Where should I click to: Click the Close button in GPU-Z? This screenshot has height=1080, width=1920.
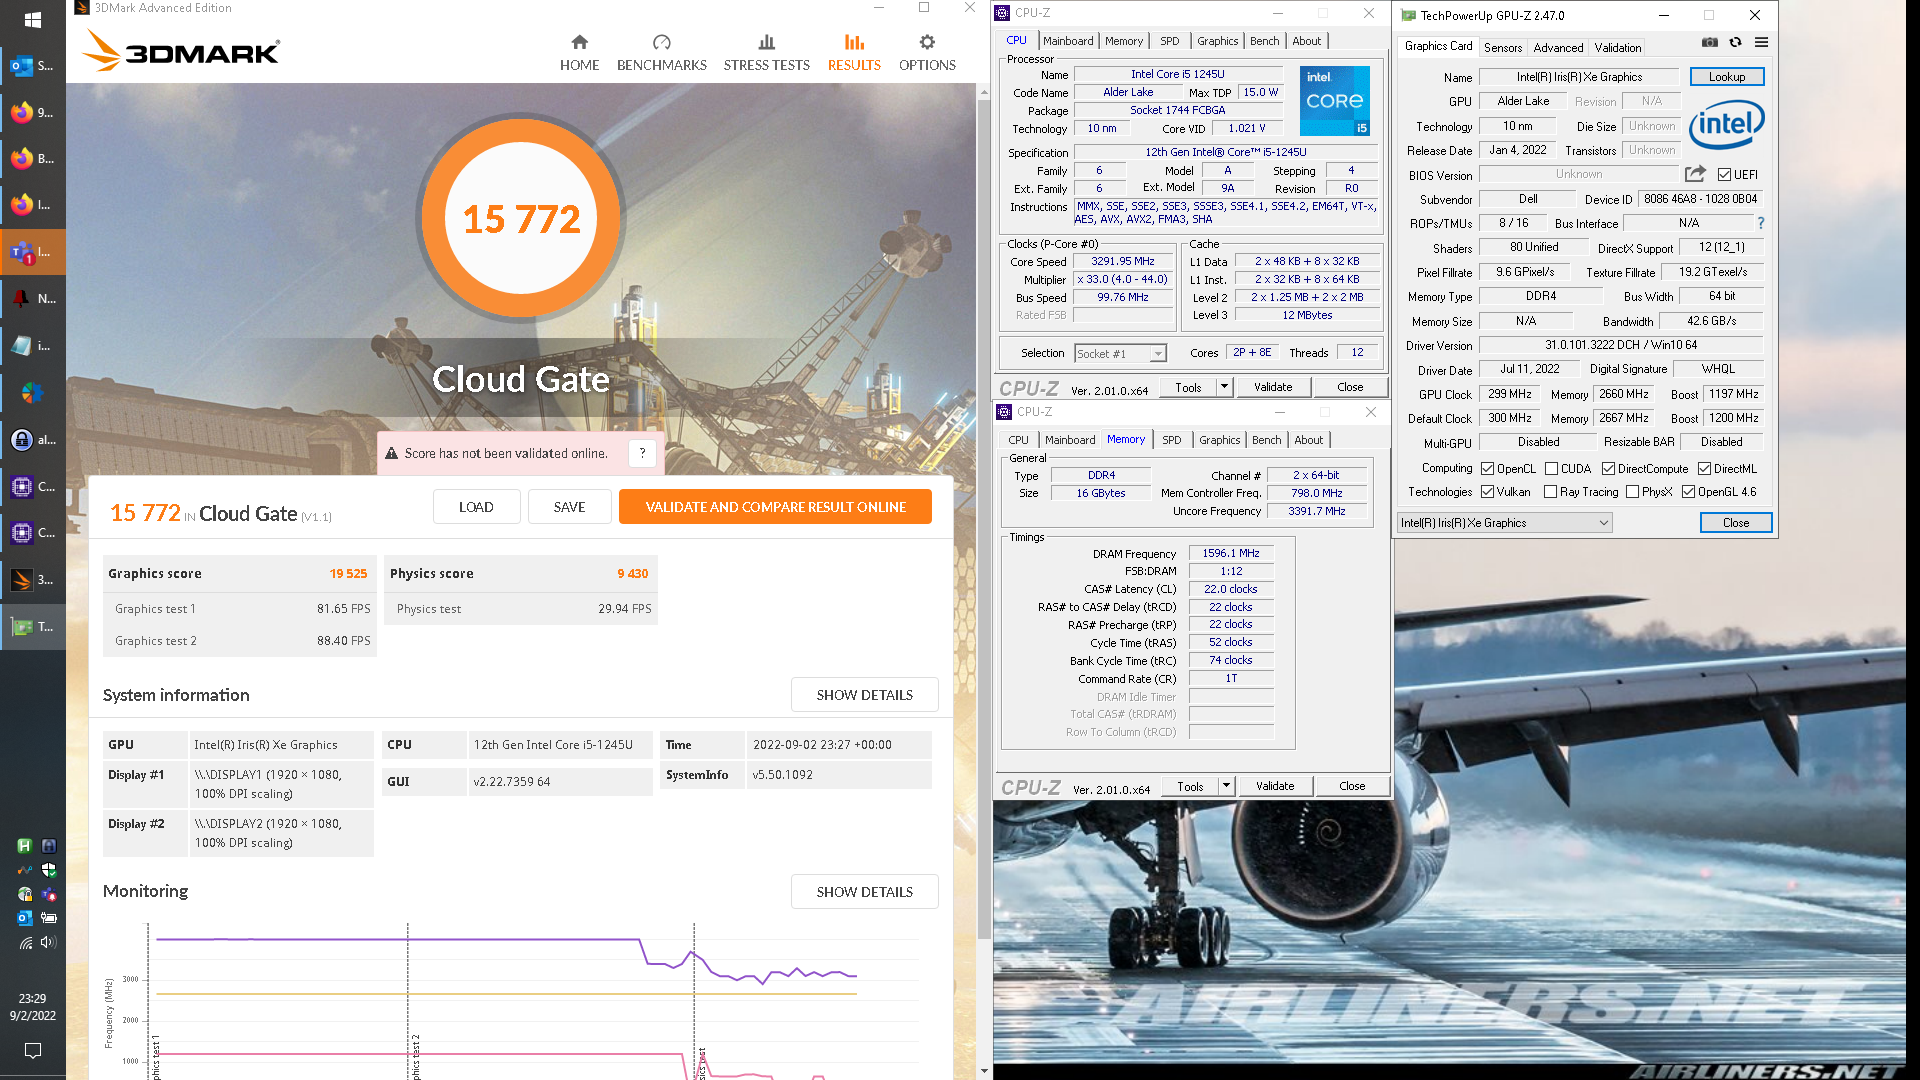tap(1735, 522)
